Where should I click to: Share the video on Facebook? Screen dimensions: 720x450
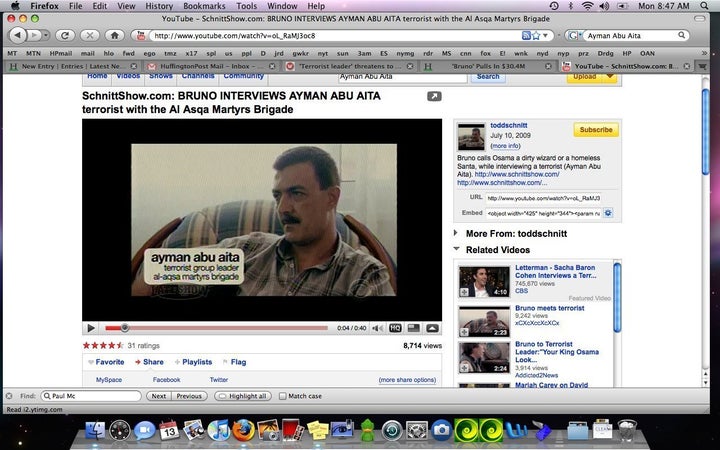coord(166,380)
